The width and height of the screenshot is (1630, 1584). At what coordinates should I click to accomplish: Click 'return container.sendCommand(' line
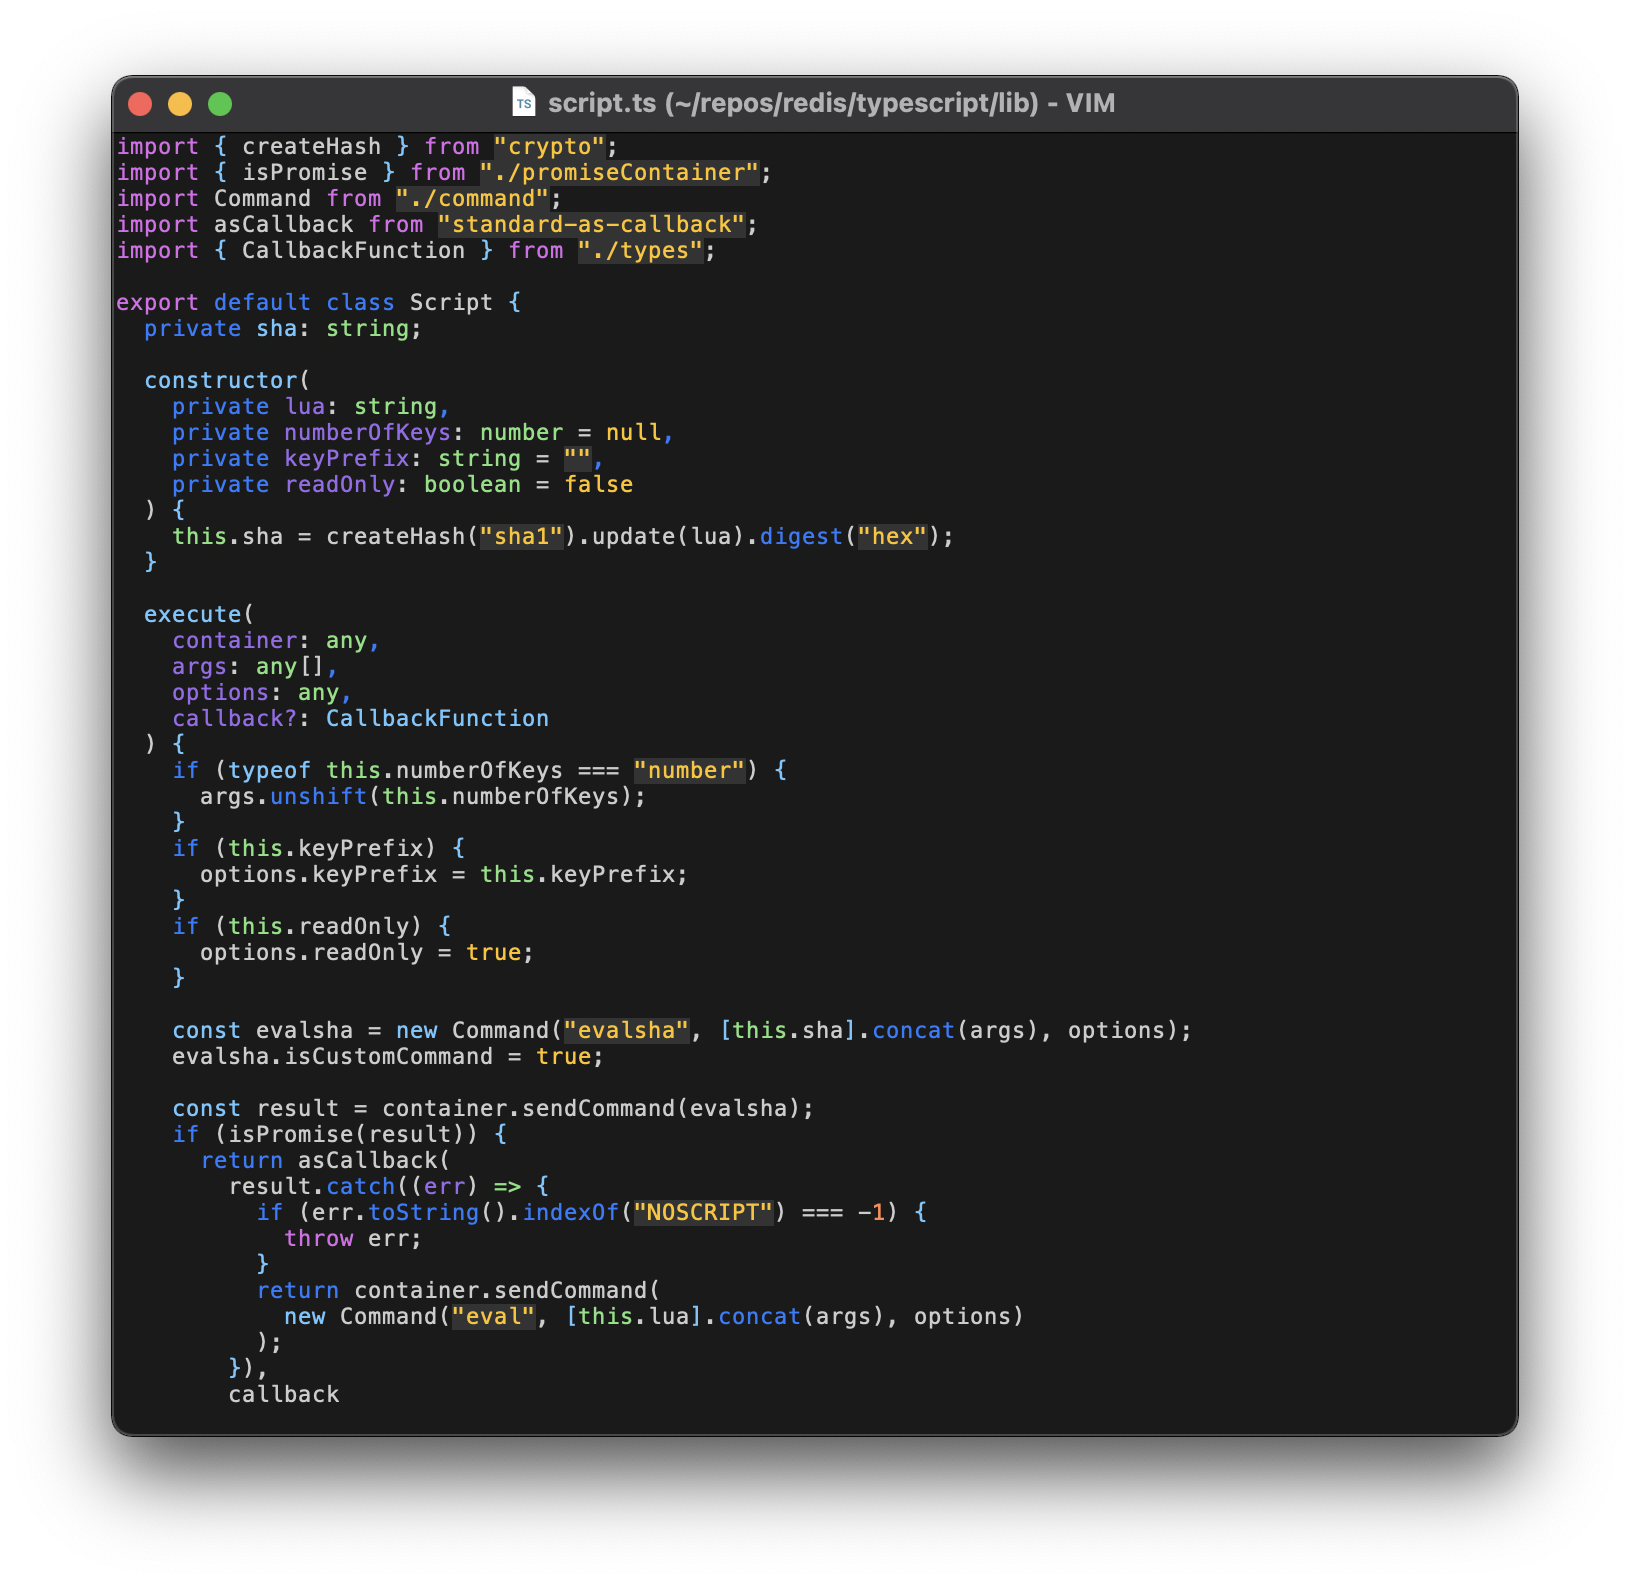coord(458,1291)
